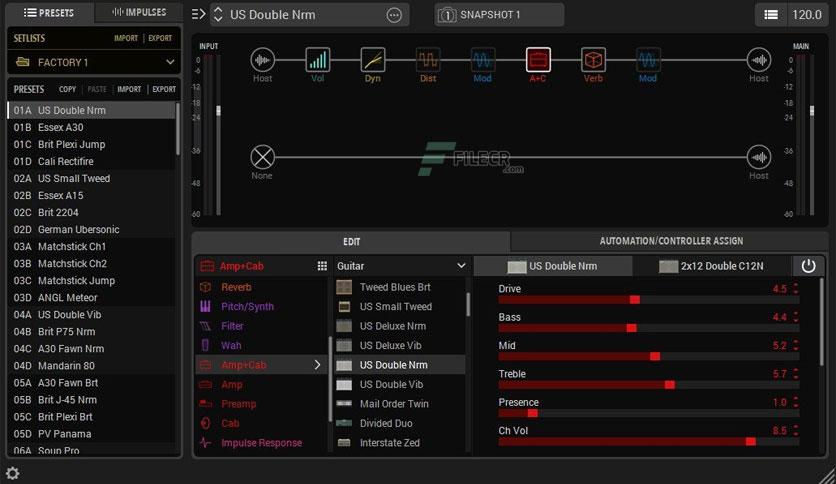Click the None input block on lower path
836x484 pixels.
[x=262, y=157]
